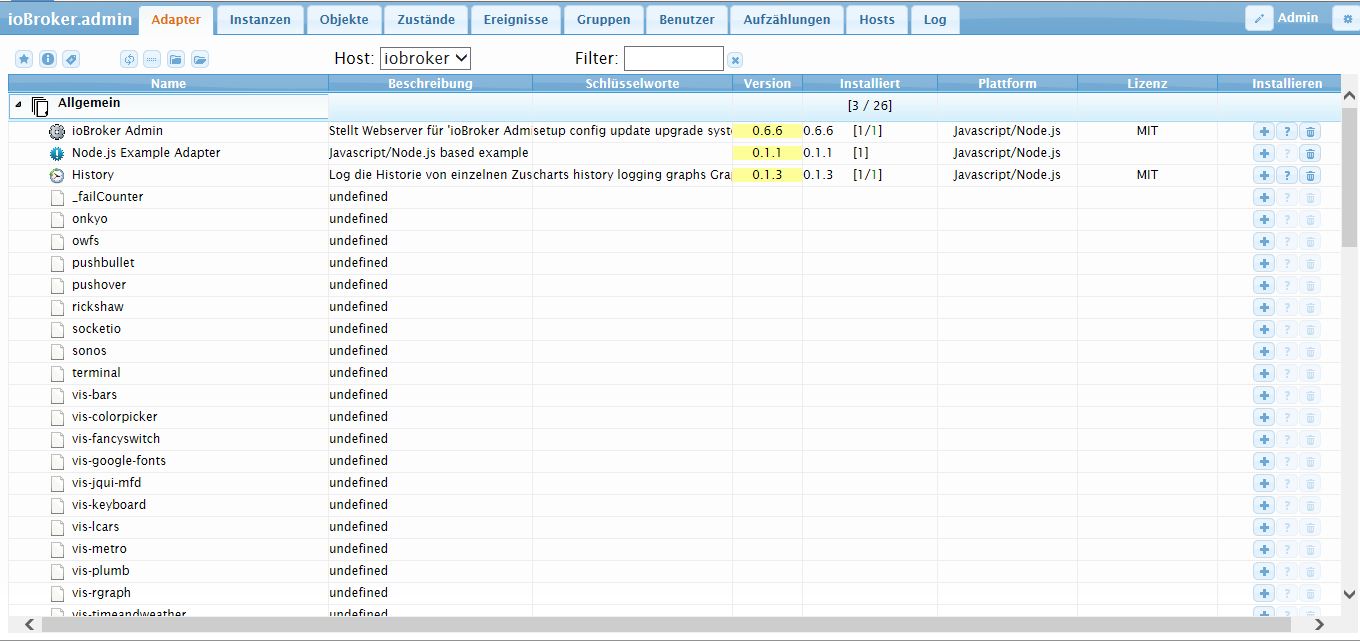Focus the Filter text field
1360x641 pixels.
[x=673, y=59]
